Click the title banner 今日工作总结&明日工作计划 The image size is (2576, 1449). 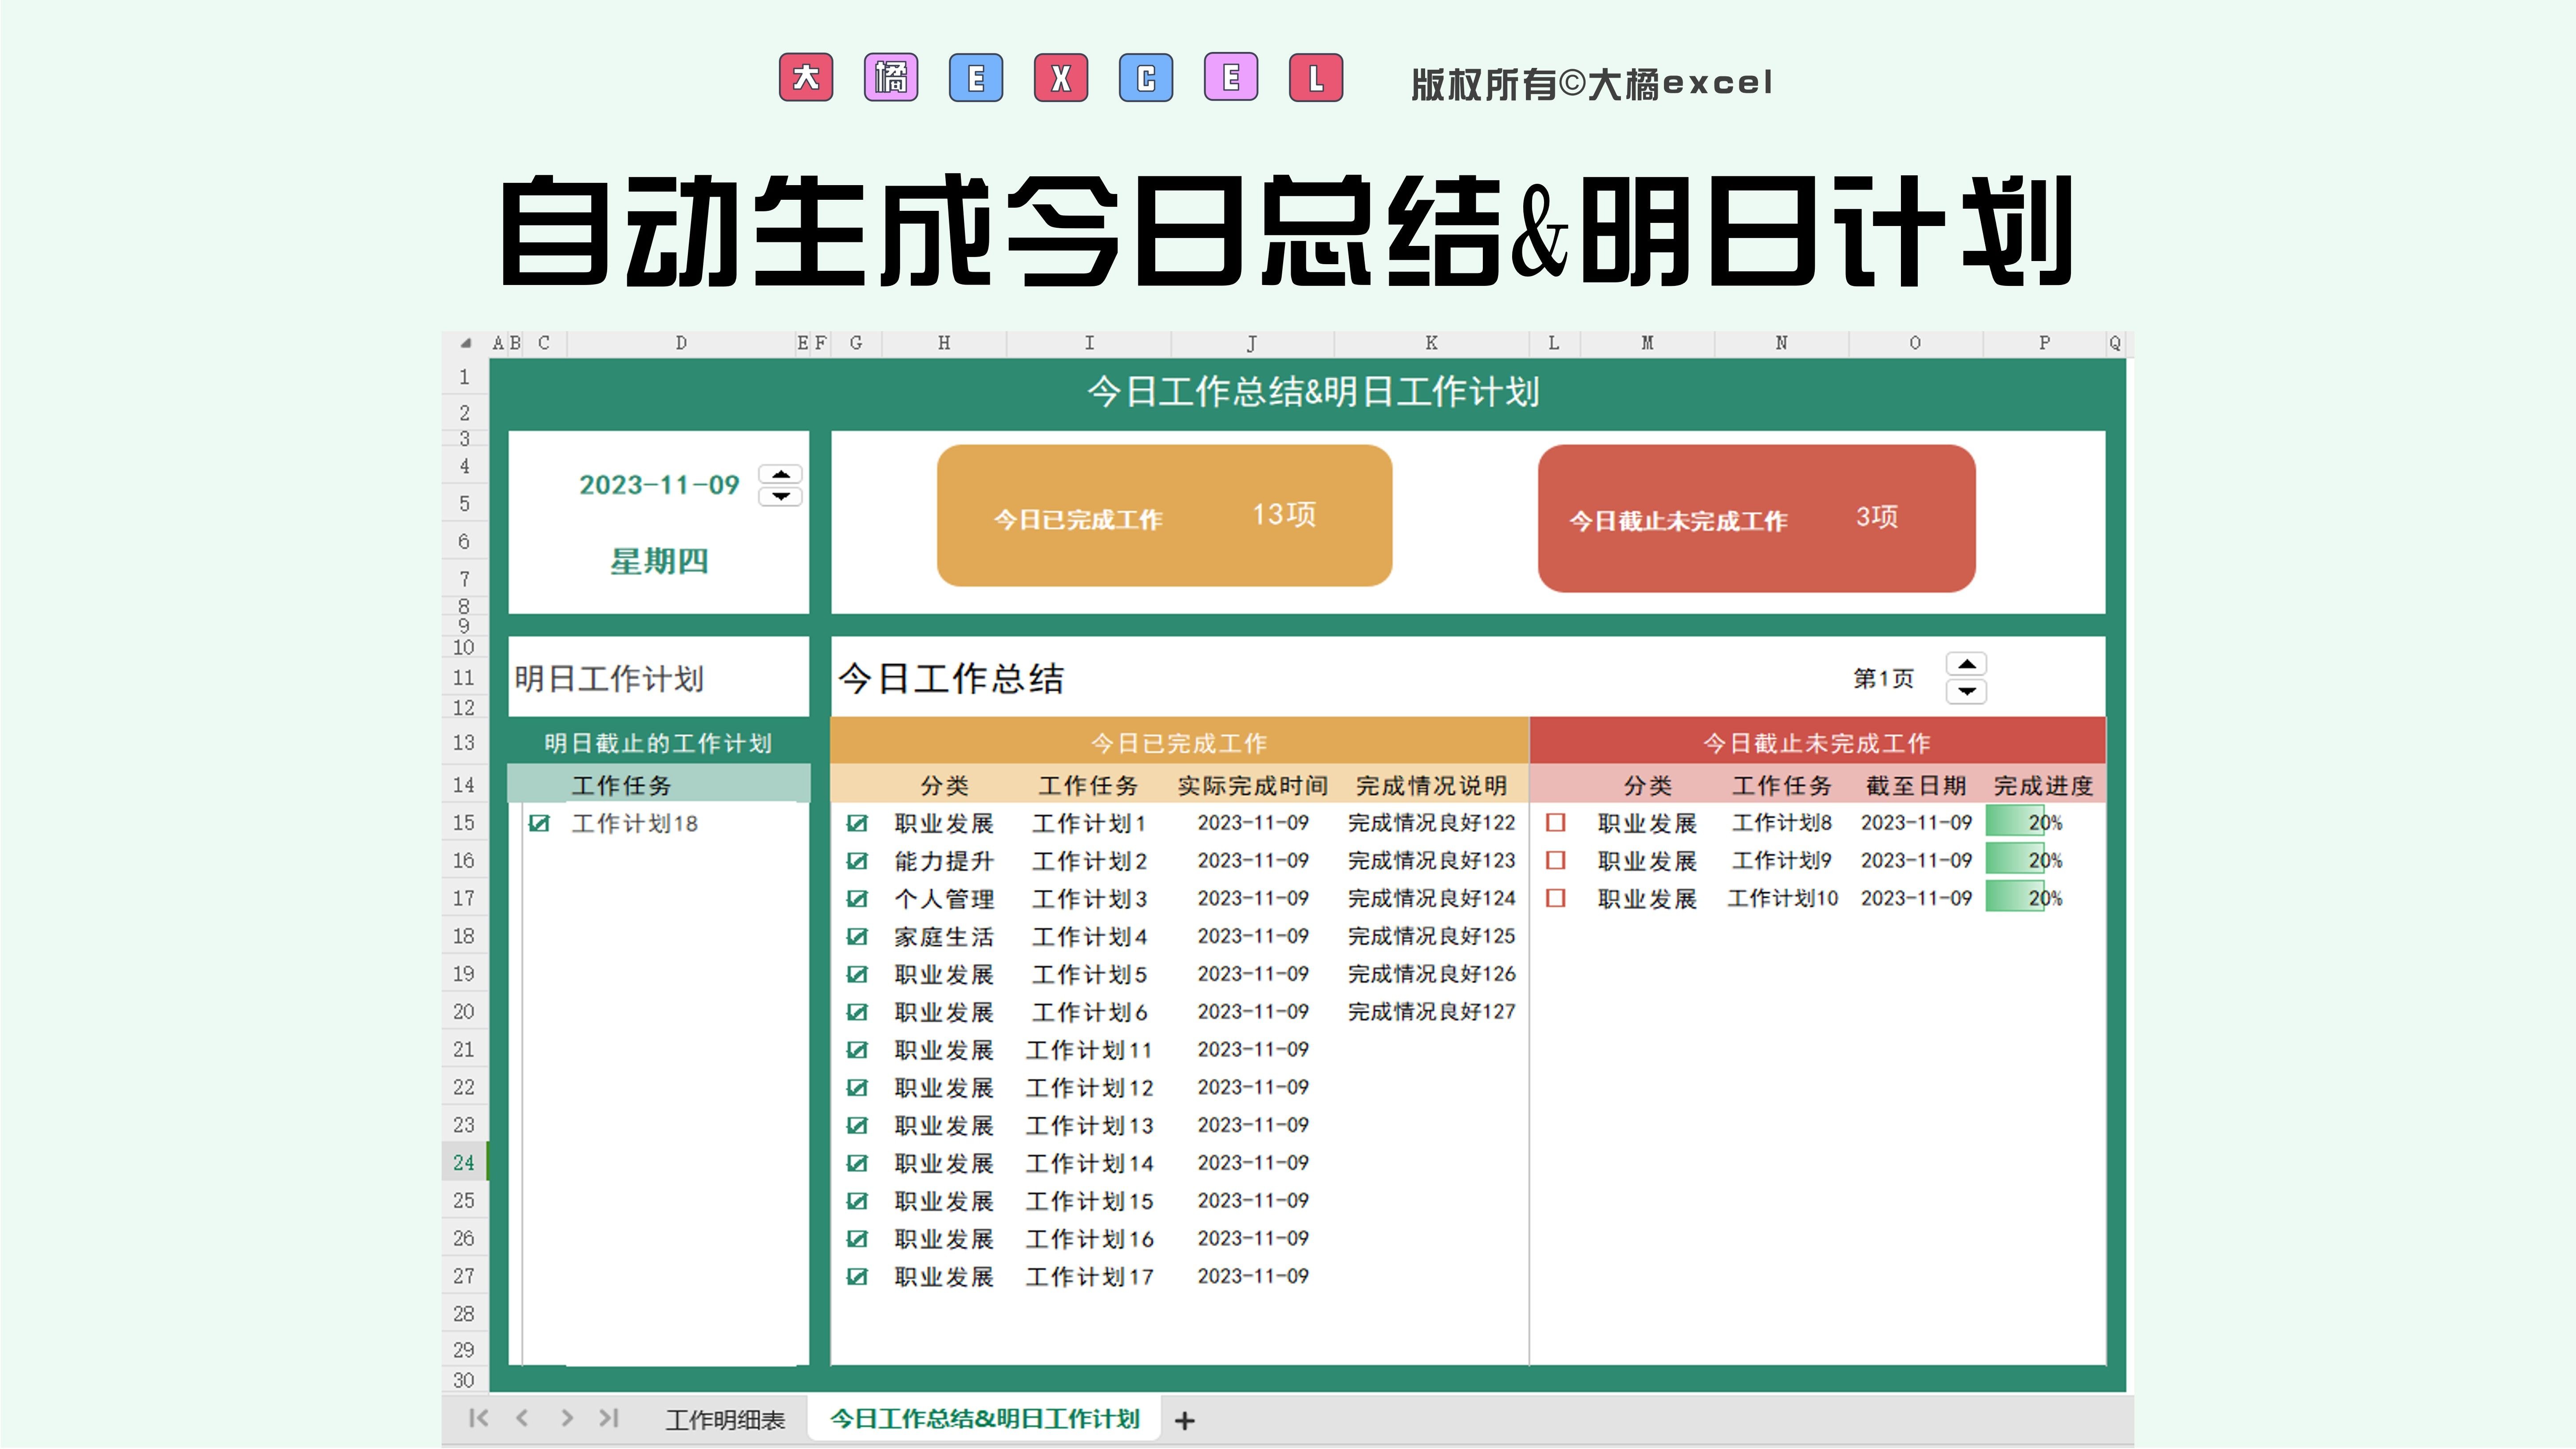[x=1313, y=392]
